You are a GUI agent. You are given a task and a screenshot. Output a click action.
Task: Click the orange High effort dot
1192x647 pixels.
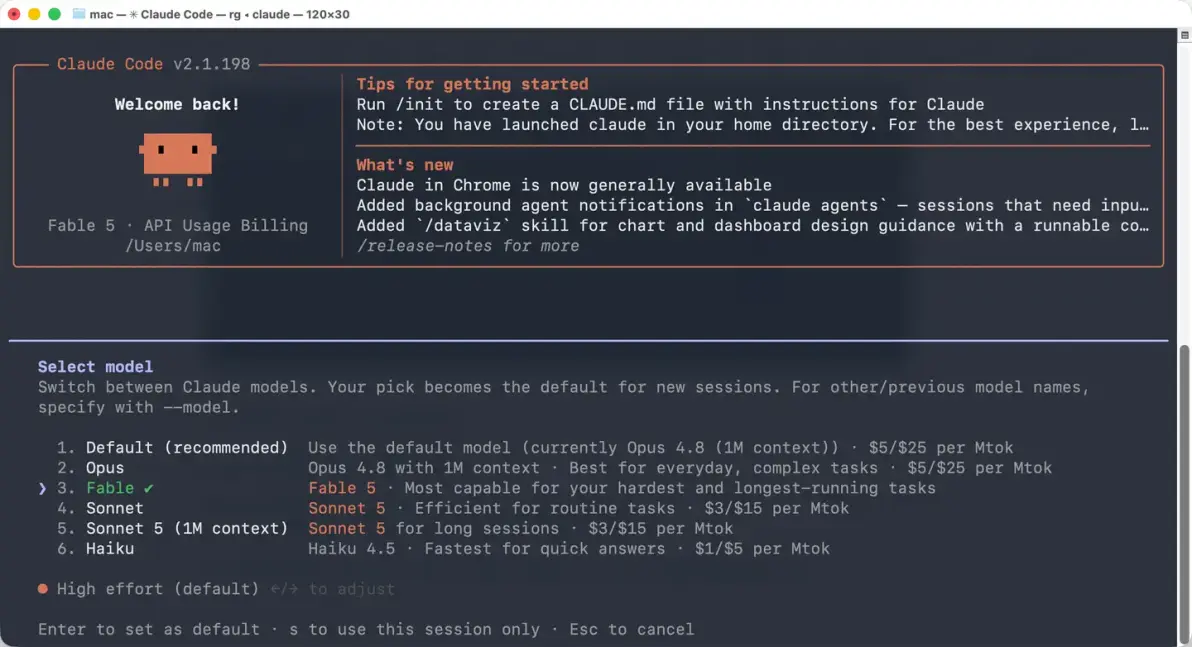pyautogui.click(x=43, y=588)
